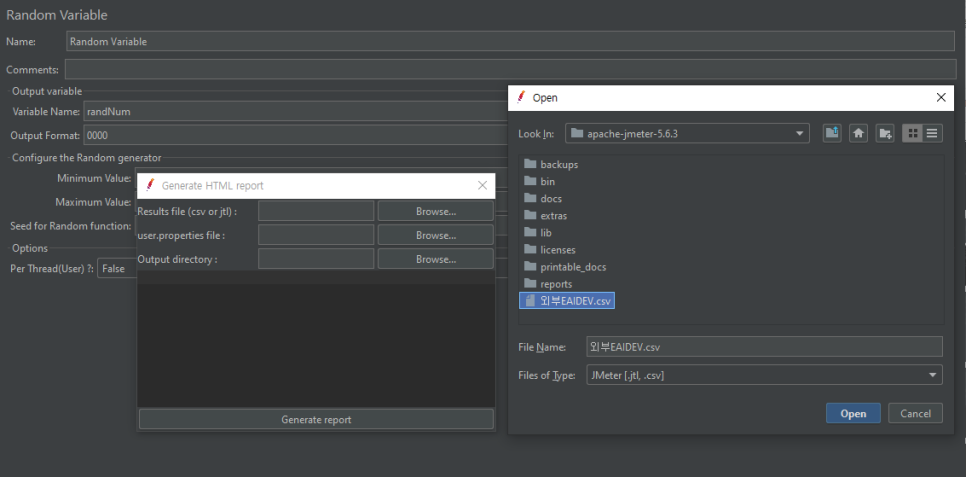Select the lib folder
The image size is (966, 477).
click(x=538, y=233)
